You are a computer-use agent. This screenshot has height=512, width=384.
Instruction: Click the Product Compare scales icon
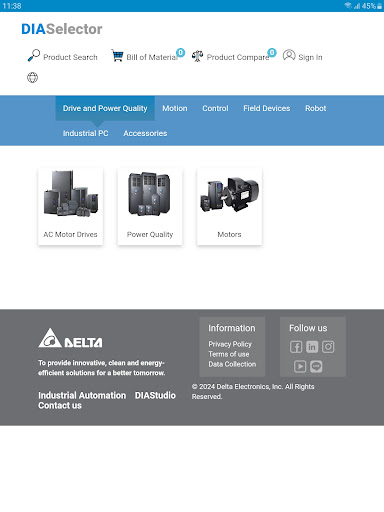click(197, 56)
